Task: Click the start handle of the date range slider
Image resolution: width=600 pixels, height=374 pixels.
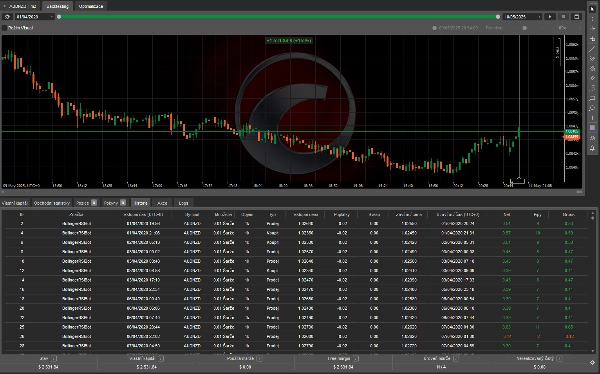Action: pyautogui.click(x=59, y=17)
